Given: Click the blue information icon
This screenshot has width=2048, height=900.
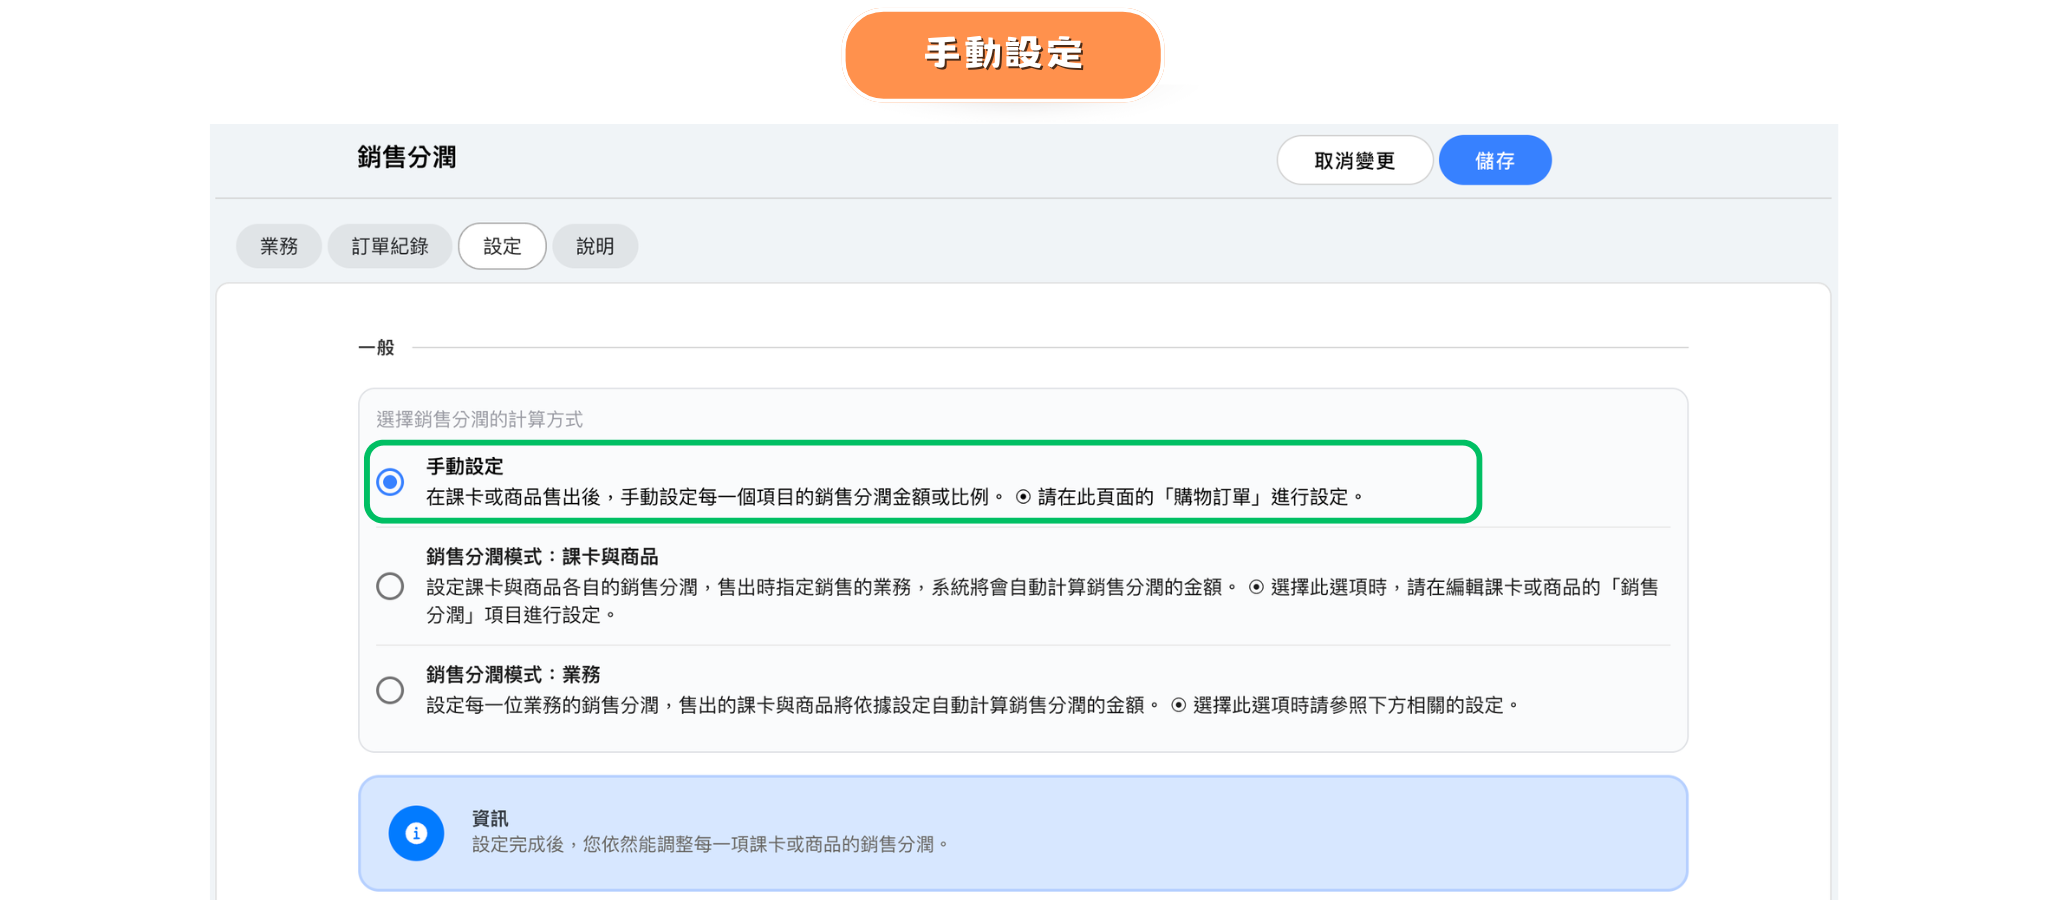Looking at the screenshot, I should 416,833.
